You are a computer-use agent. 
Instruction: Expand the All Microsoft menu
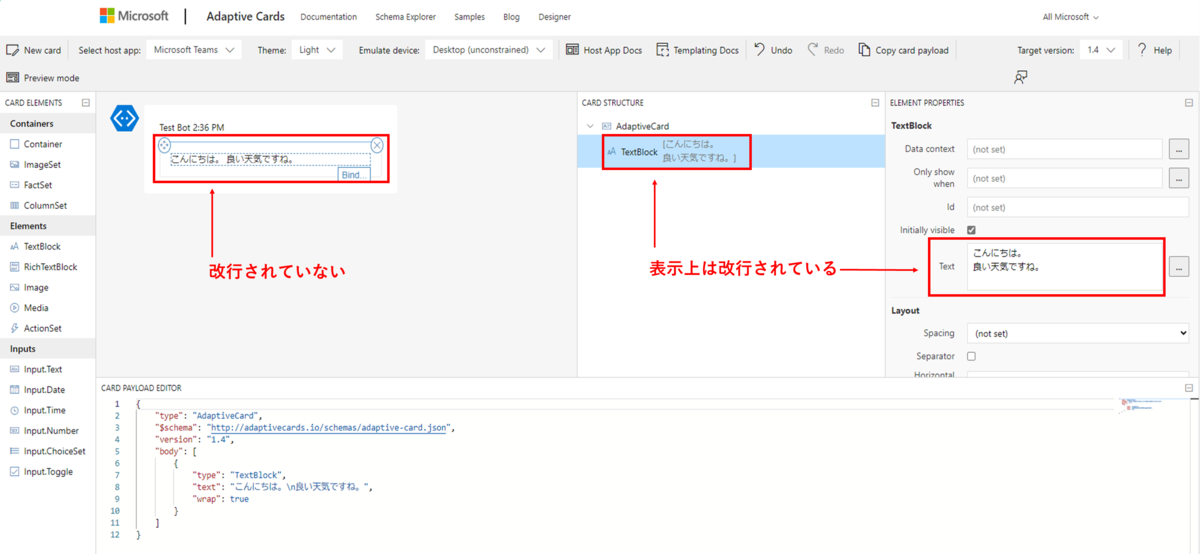(1070, 17)
